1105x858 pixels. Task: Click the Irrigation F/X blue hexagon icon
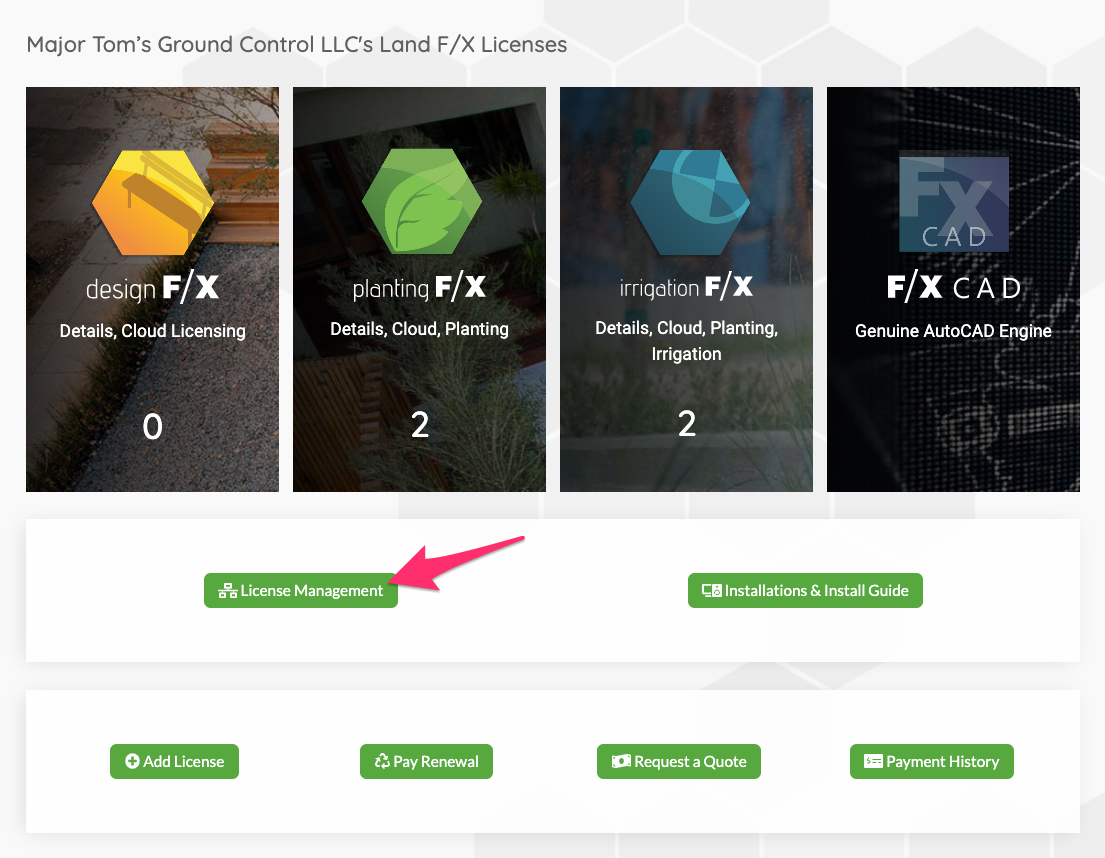pos(690,202)
